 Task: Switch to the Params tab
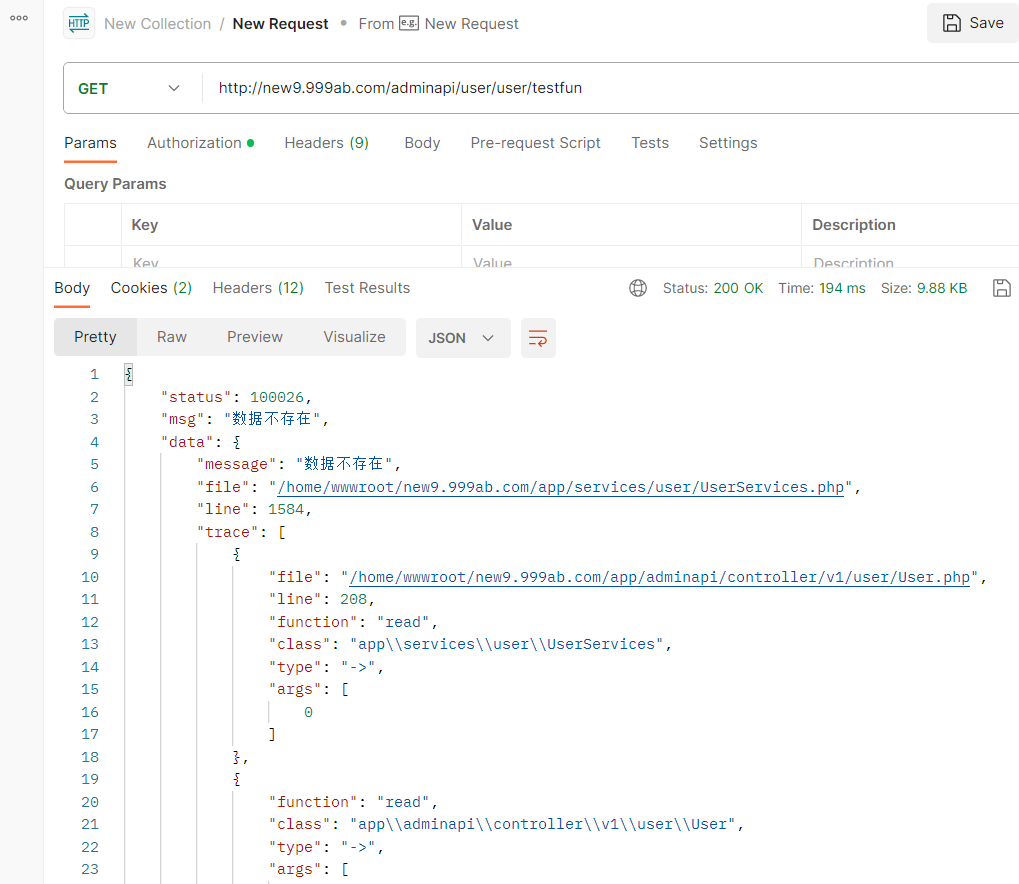90,143
